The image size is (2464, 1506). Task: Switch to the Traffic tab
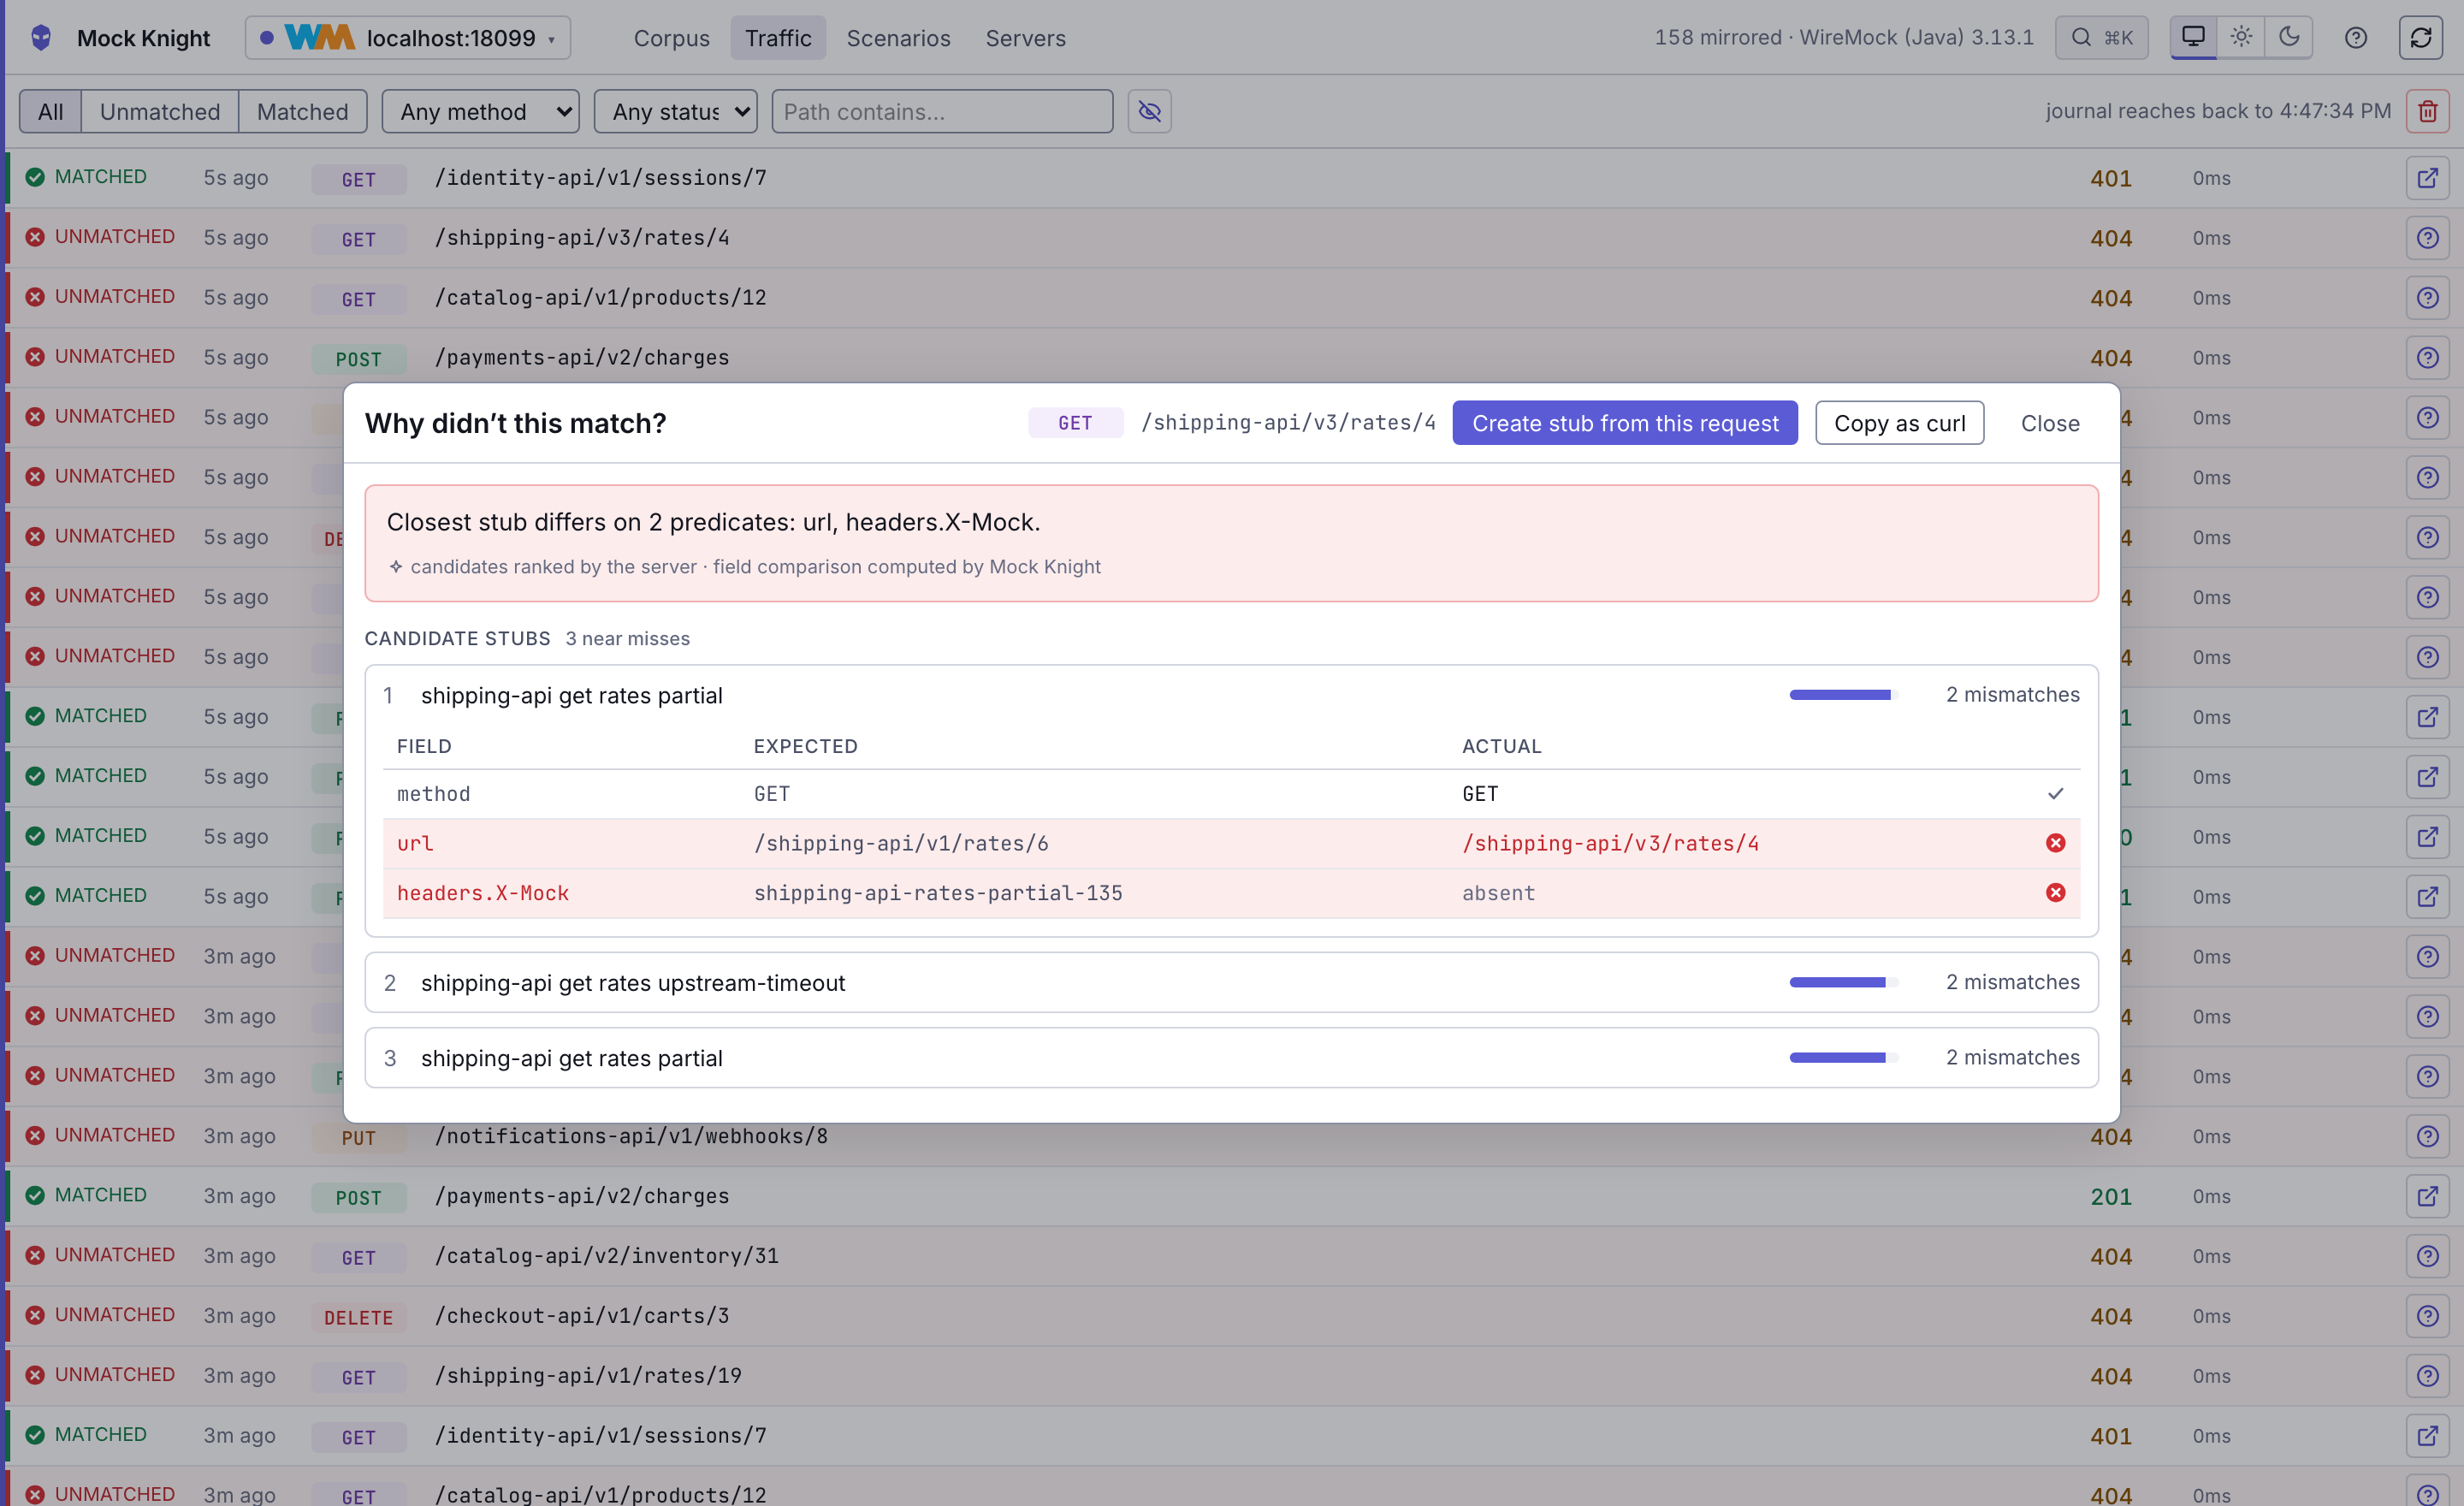(777, 38)
